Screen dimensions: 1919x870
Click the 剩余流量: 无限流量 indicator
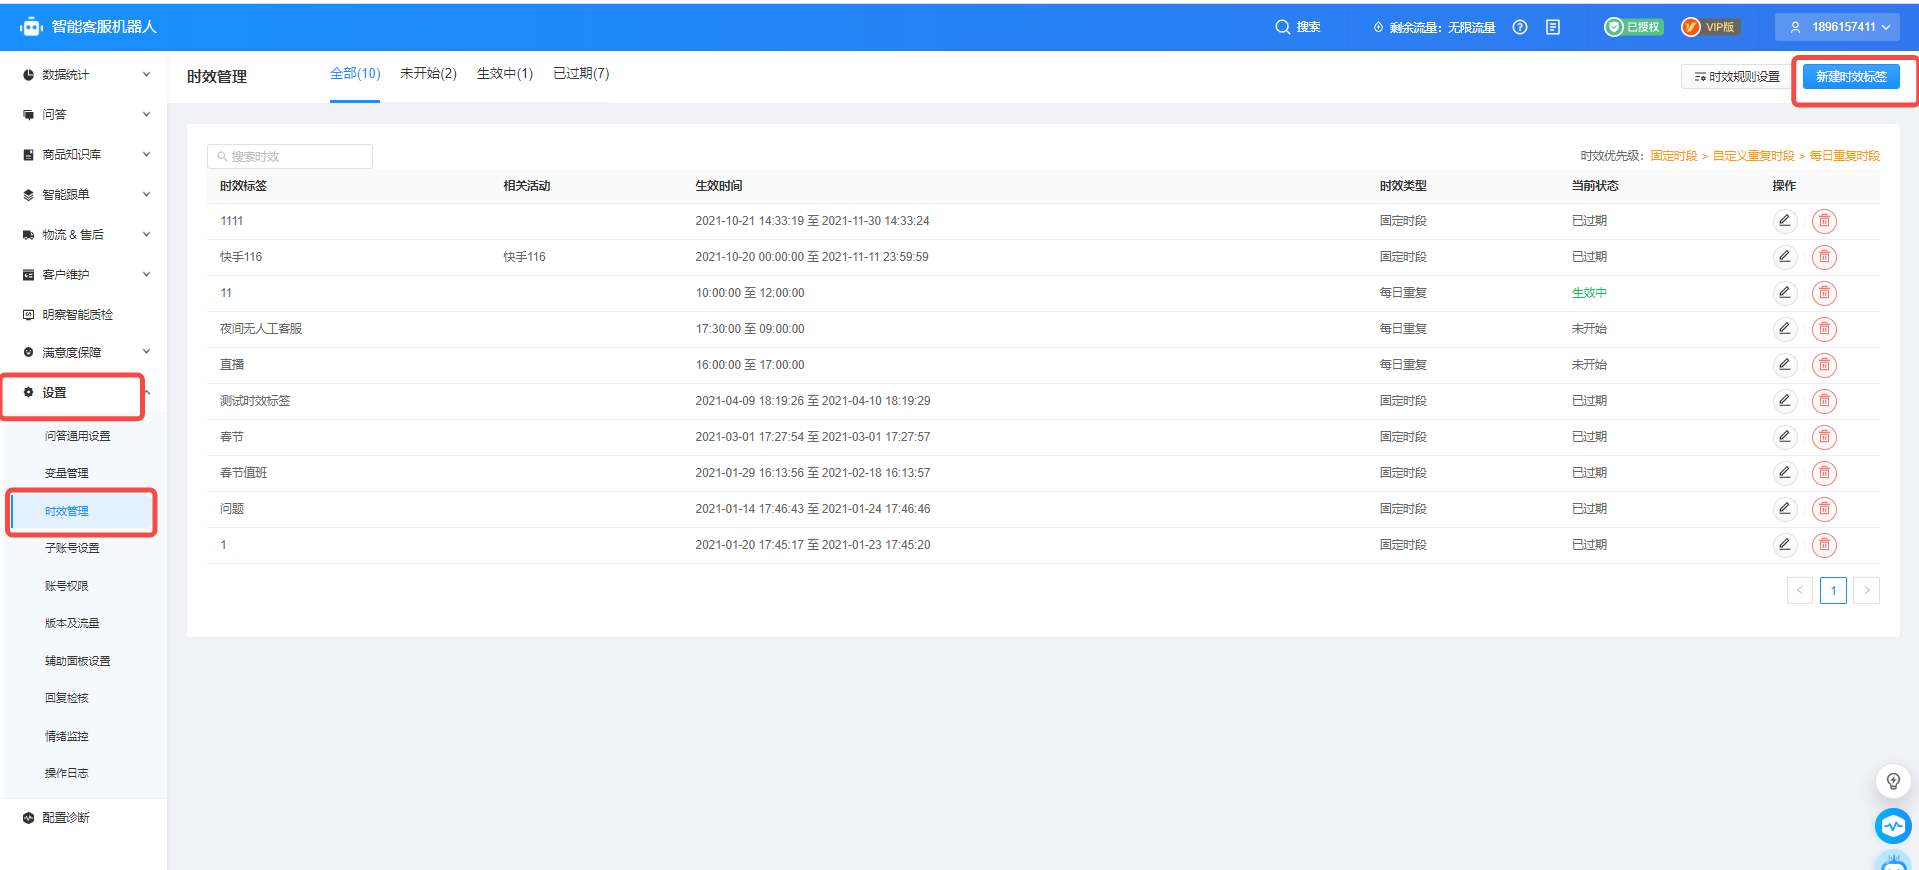(x=1434, y=27)
